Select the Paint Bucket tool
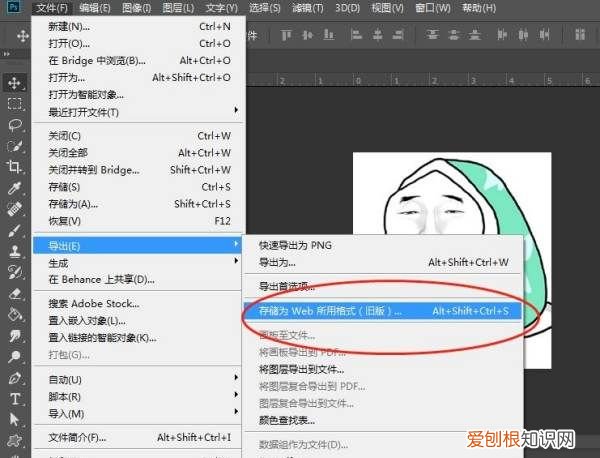The image size is (600, 458). click(x=15, y=315)
